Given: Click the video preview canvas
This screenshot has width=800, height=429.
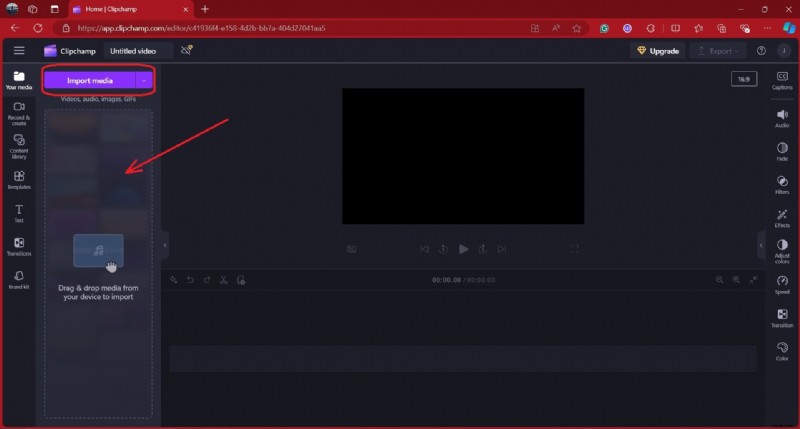Looking at the screenshot, I should pos(463,156).
